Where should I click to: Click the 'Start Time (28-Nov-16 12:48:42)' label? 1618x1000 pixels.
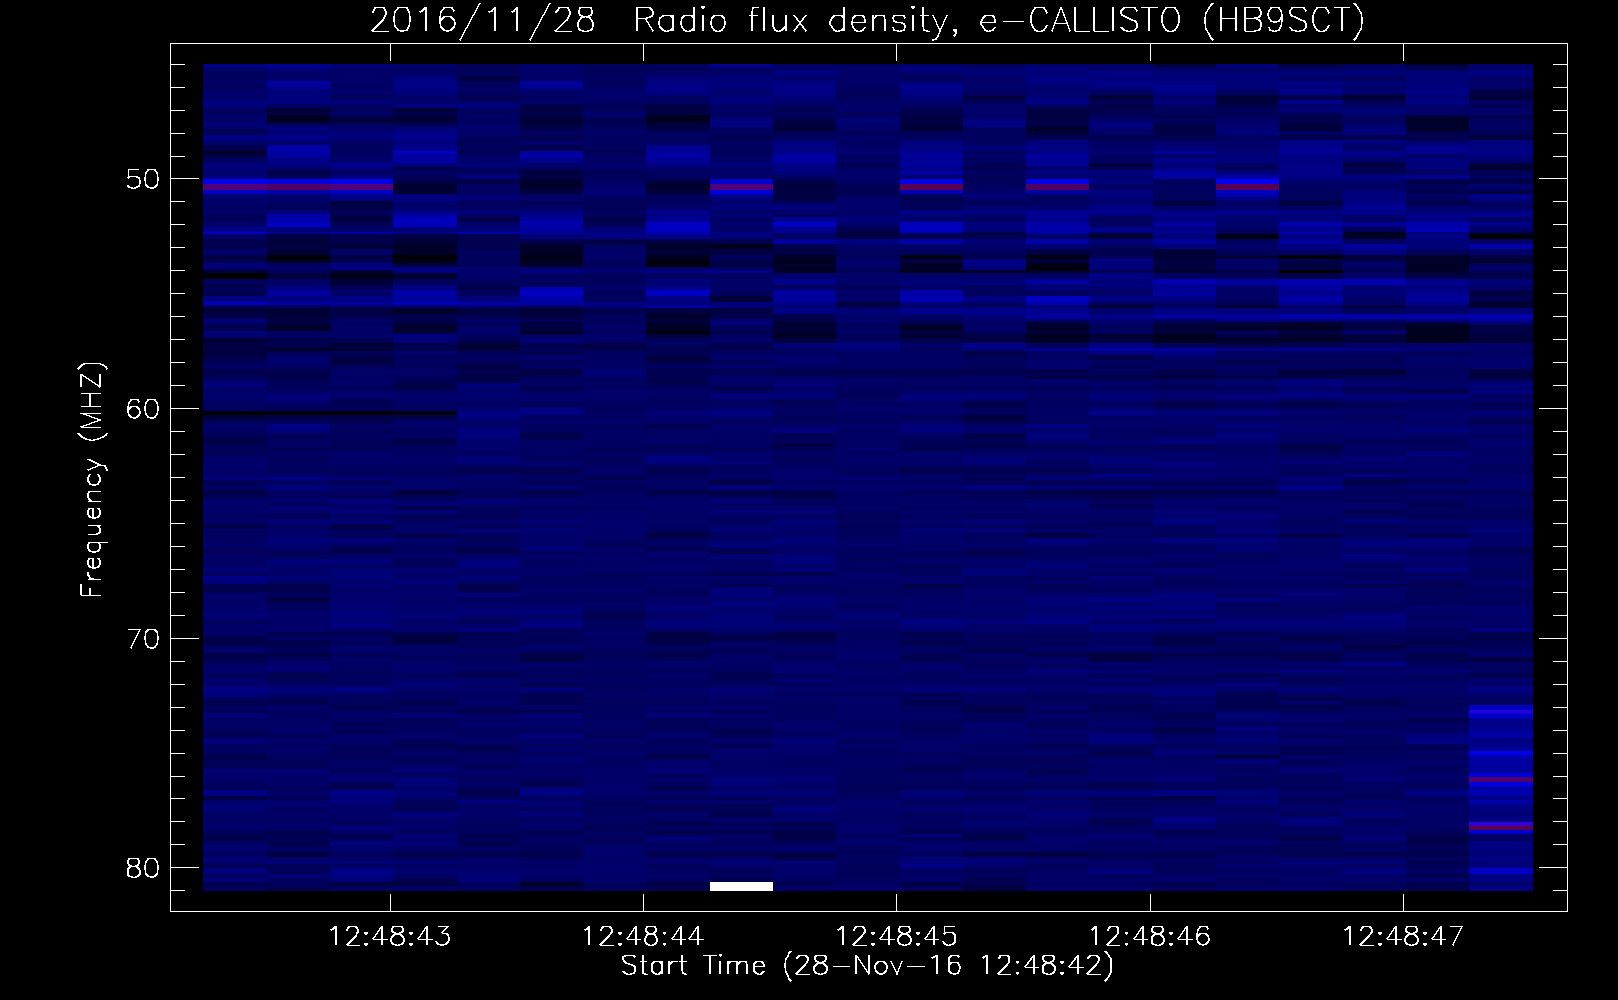(867, 966)
